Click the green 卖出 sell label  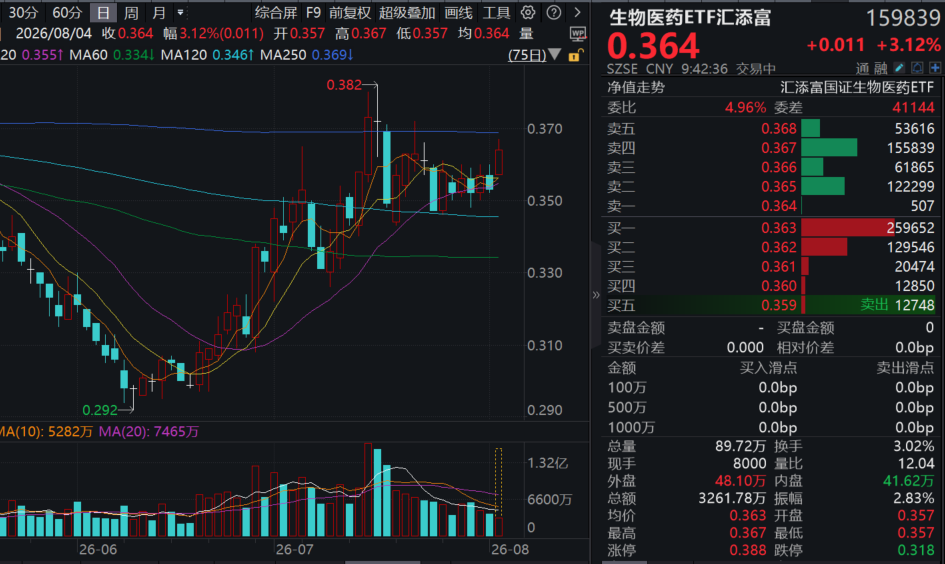click(874, 305)
